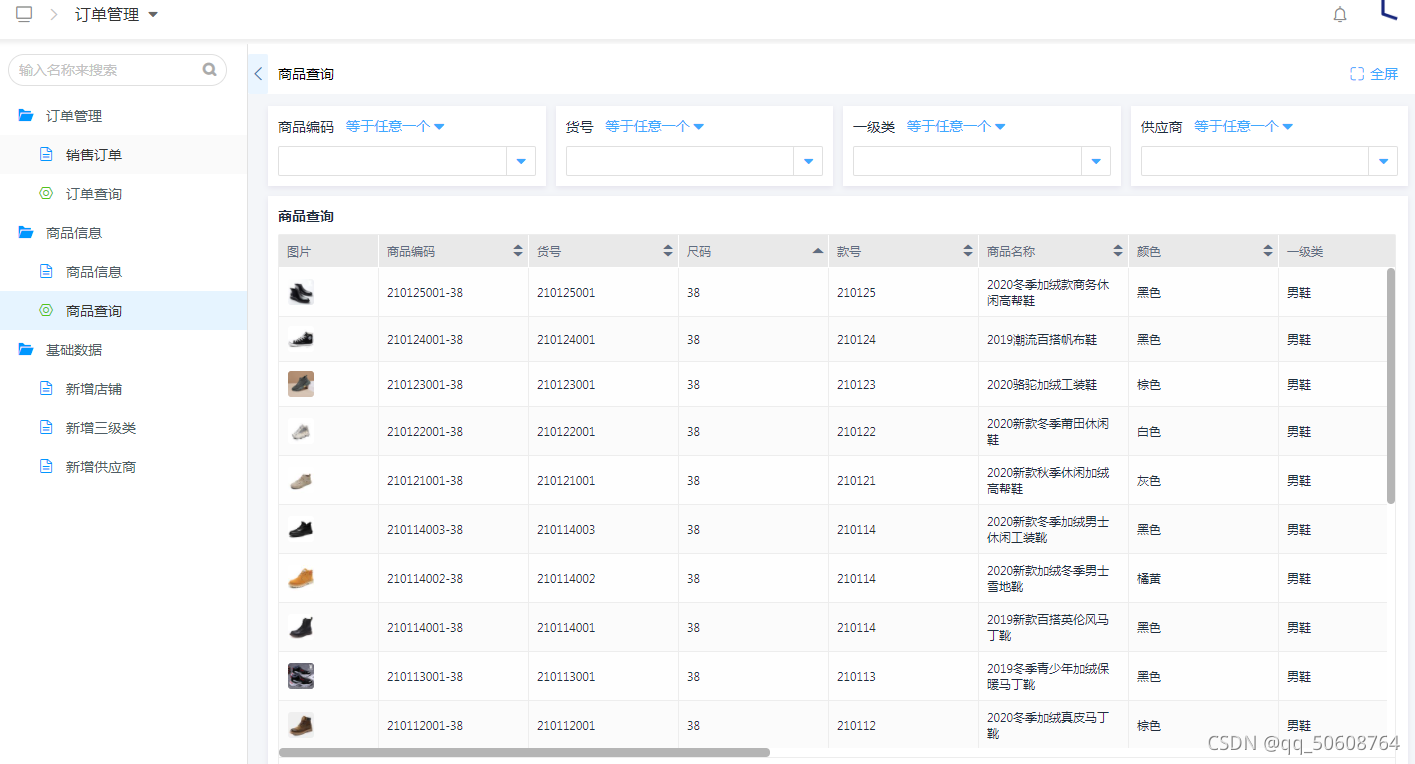This screenshot has height=764, width=1415.
Task: Click the table's horizontal scrollbar
Action: click(x=524, y=752)
